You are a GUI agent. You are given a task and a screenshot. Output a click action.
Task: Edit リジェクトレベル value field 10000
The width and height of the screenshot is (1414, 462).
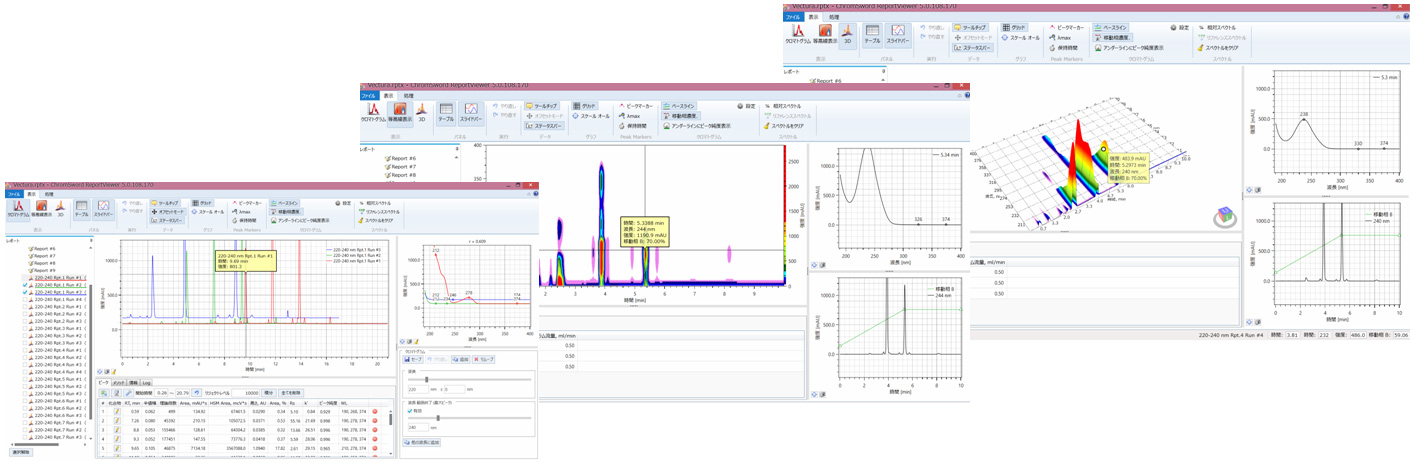pos(246,393)
